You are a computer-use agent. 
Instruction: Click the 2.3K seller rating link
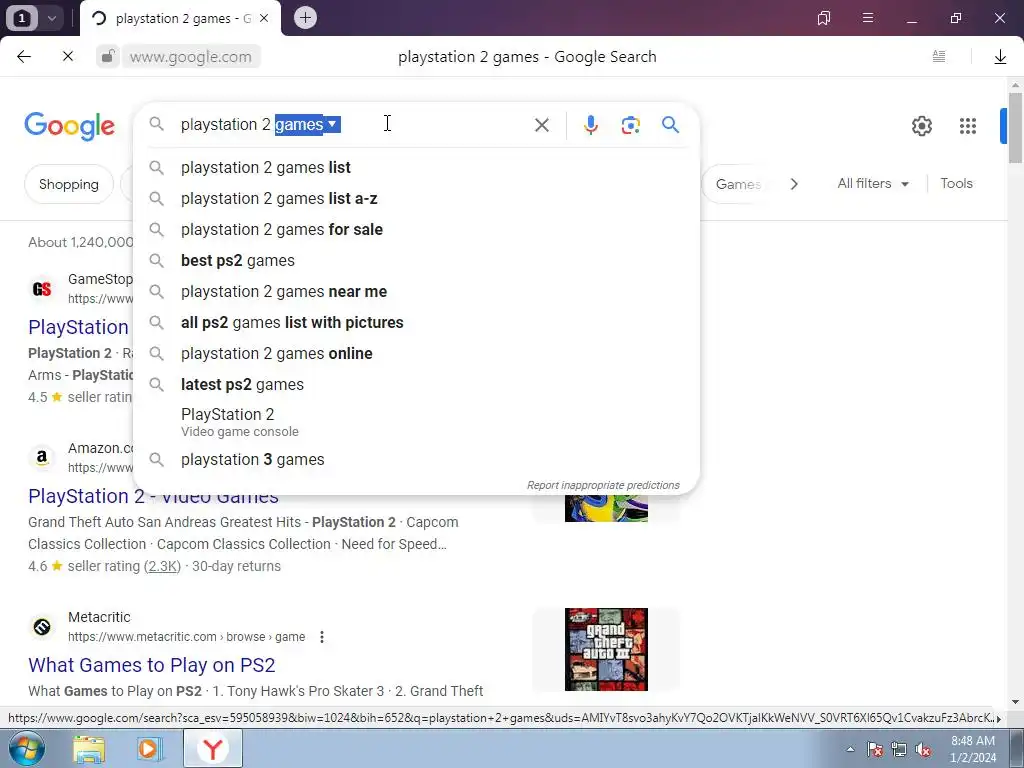[x=163, y=566]
